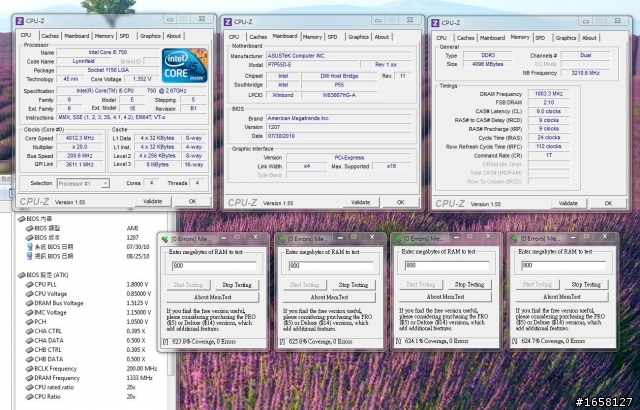Click BIOS Date value 07/30/2010
The image size is (640, 410).
tap(338, 136)
